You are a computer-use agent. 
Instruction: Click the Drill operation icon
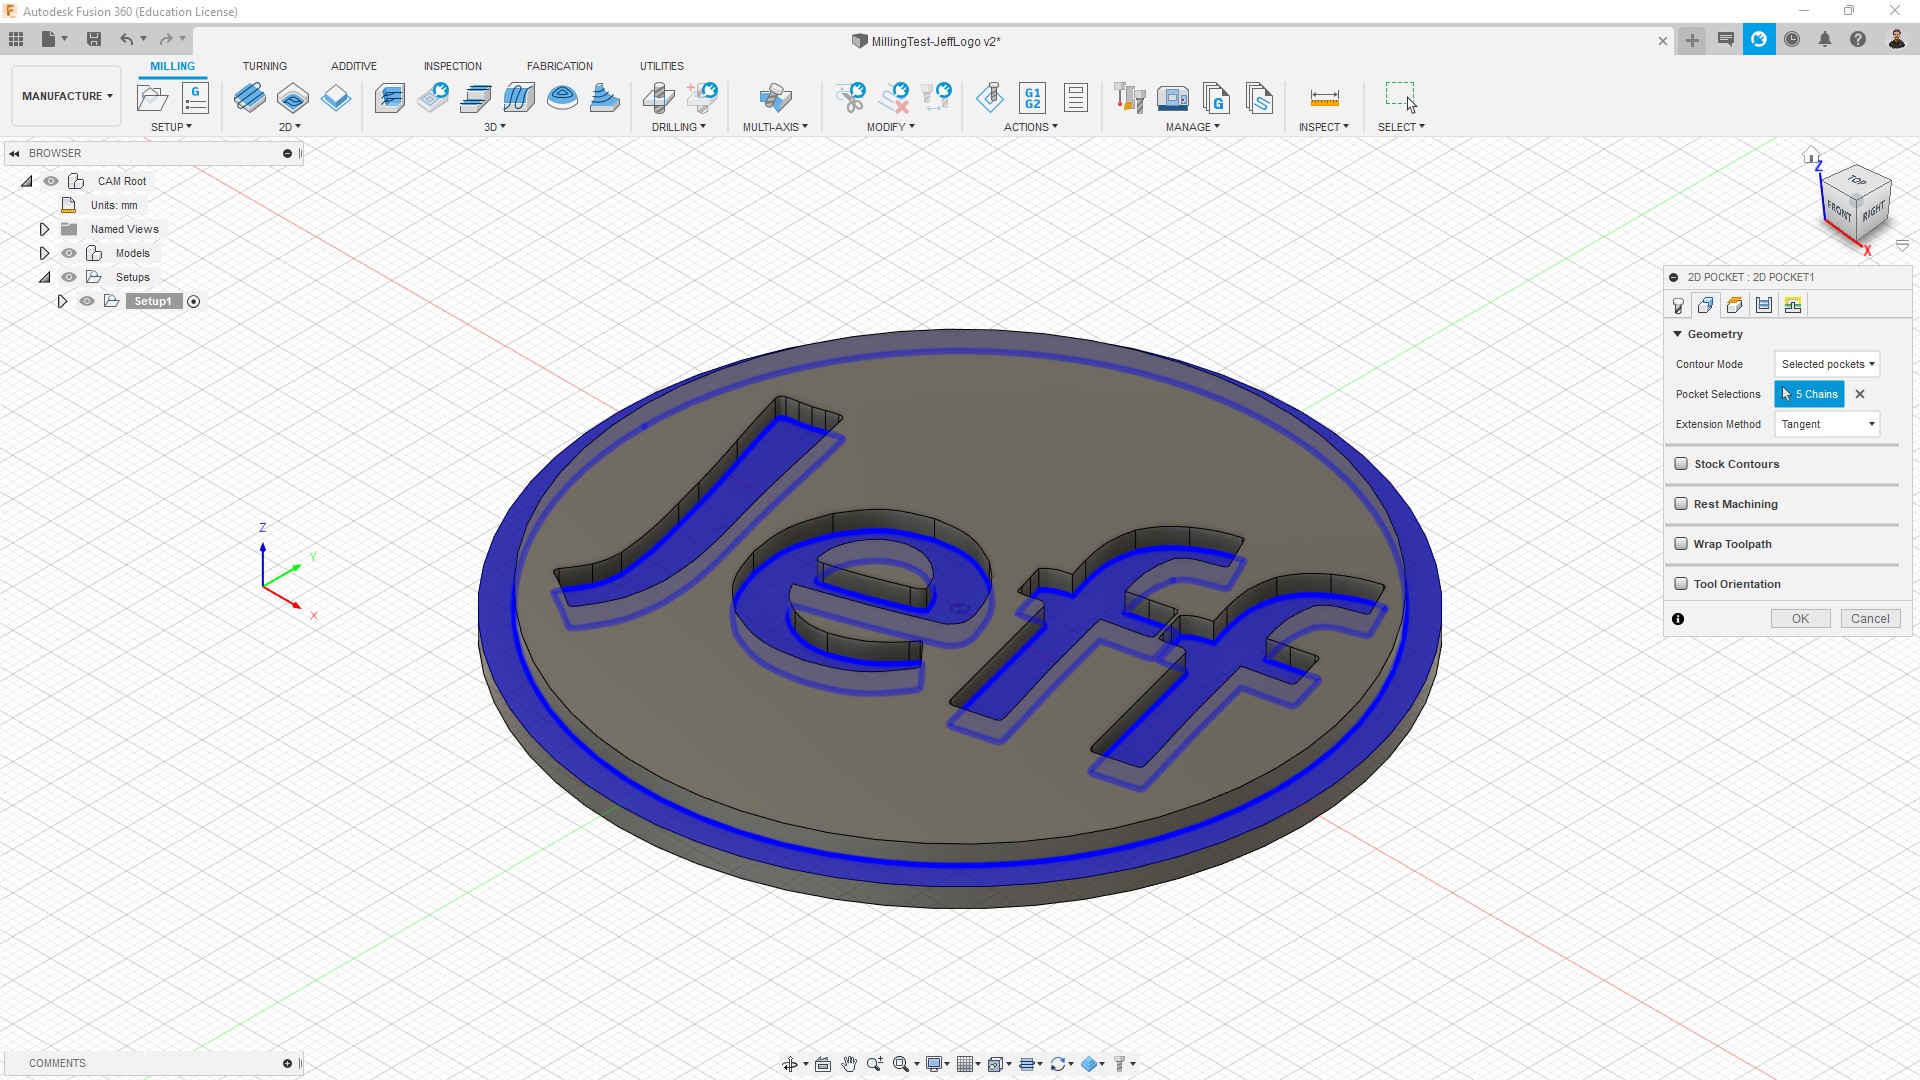(658, 97)
